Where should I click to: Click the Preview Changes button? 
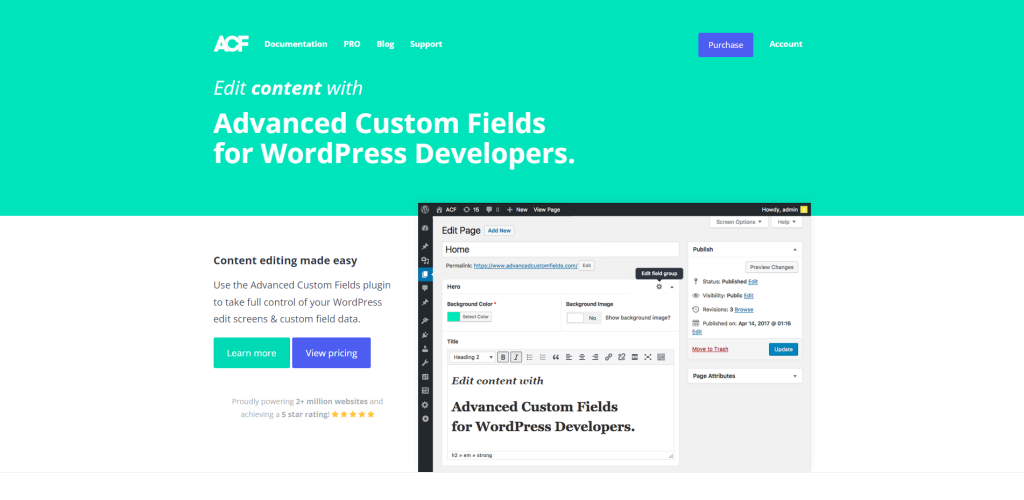(x=771, y=267)
